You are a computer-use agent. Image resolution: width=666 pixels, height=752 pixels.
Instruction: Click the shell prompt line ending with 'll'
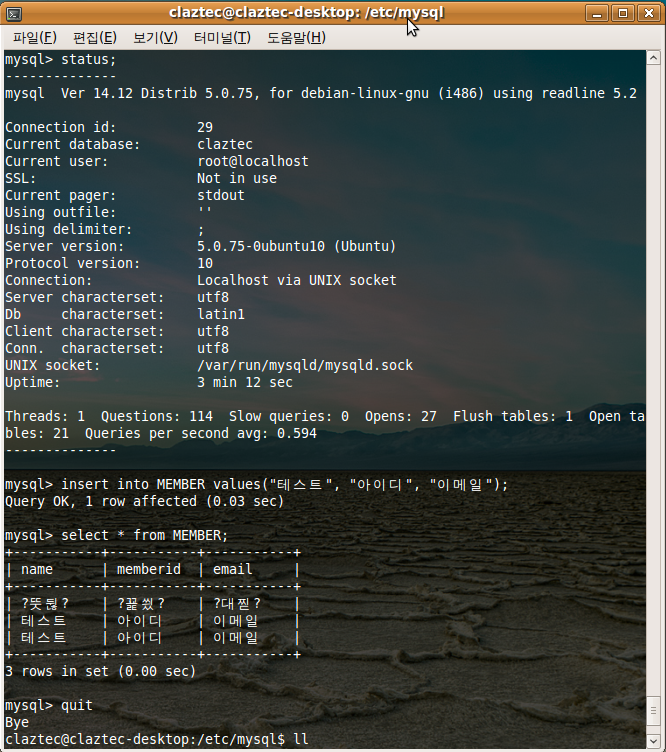point(156,740)
